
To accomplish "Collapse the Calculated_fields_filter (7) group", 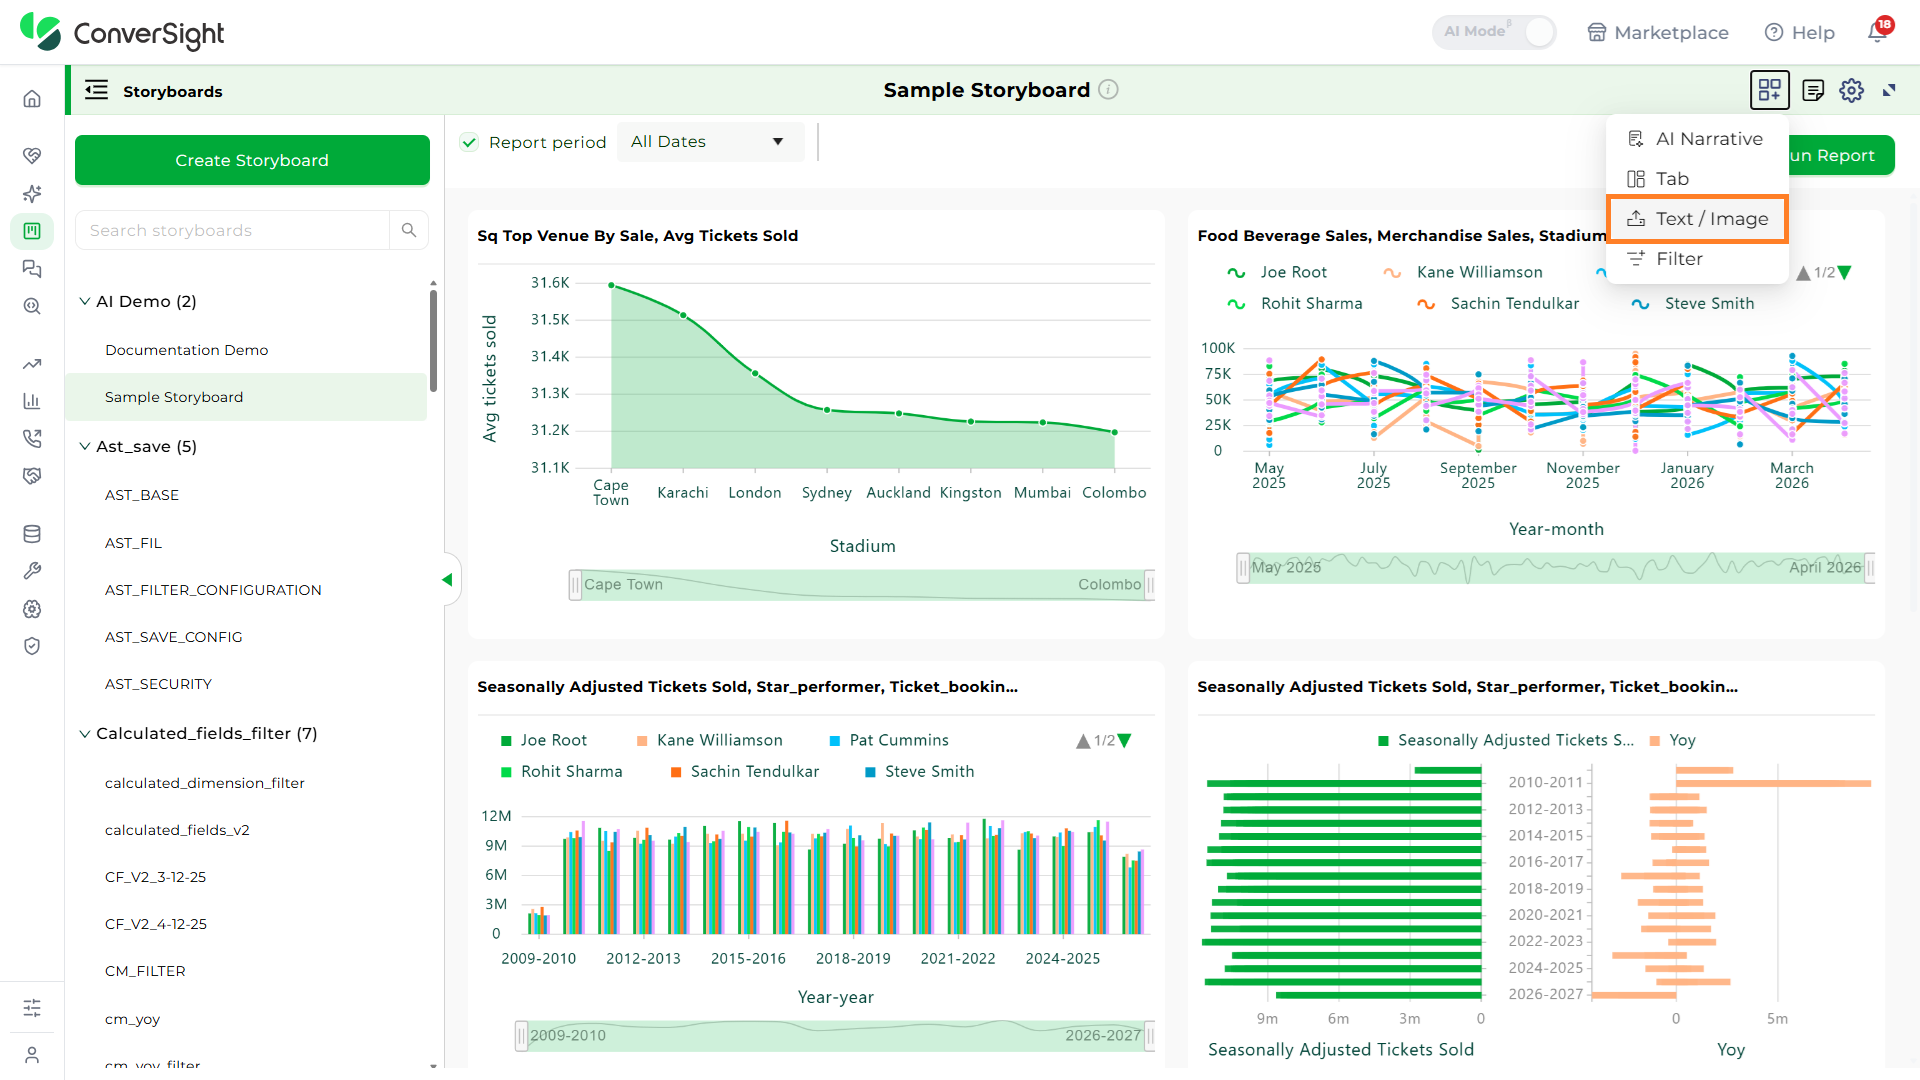I will pos(85,733).
